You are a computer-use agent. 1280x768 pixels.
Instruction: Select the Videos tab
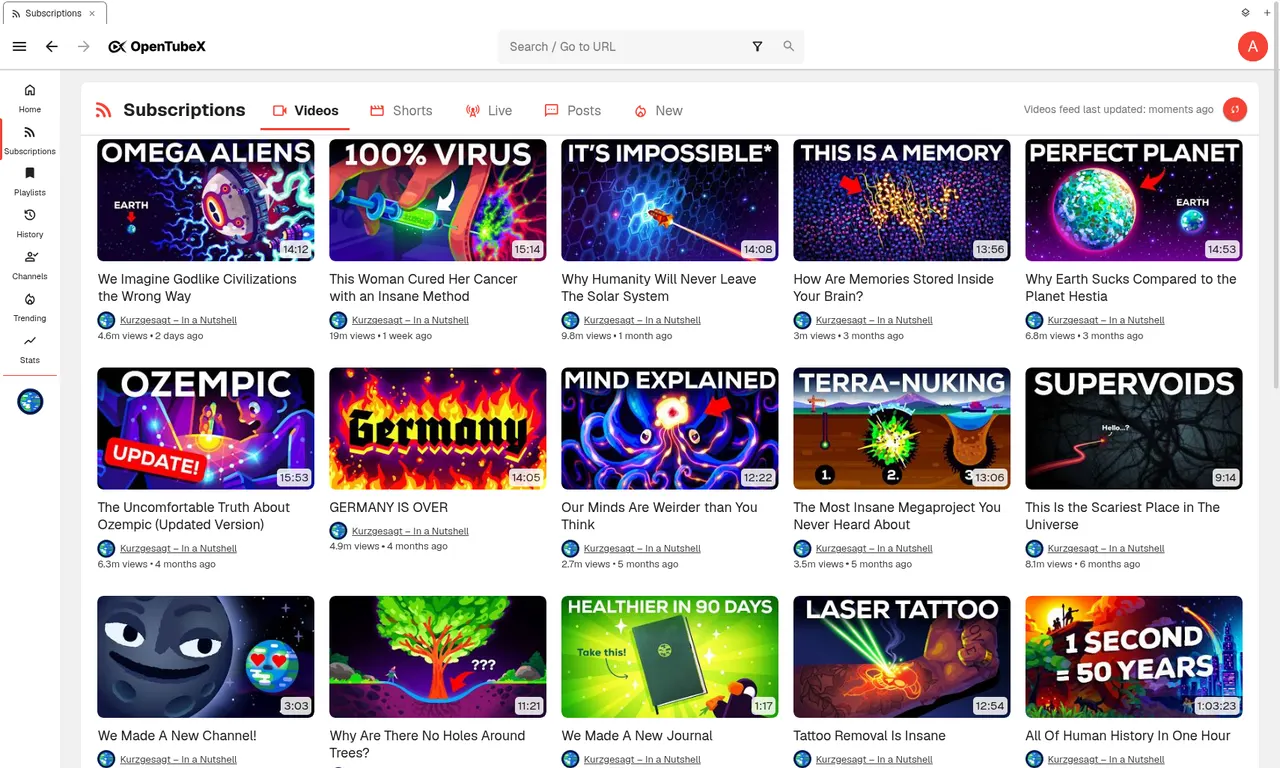pos(305,111)
